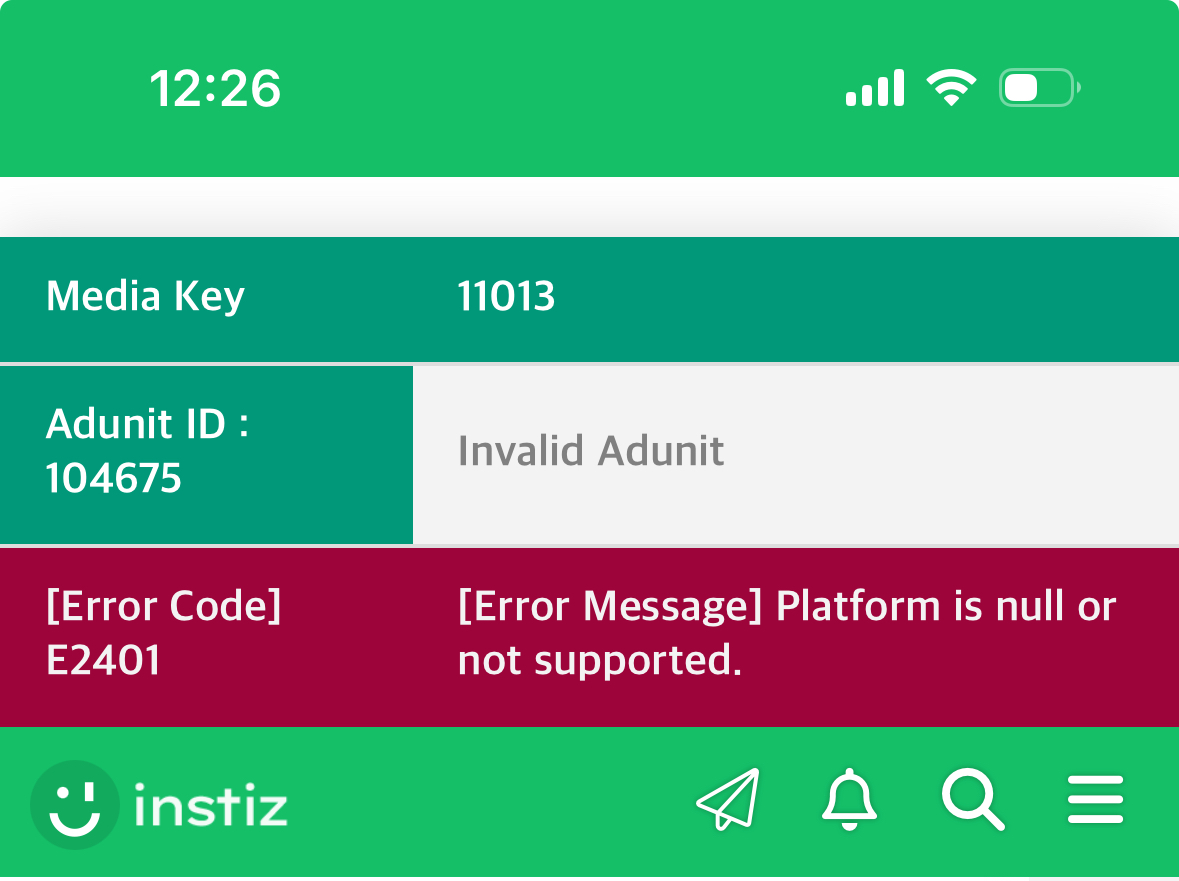Open messages via paper plane icon
1179x881 pixels.
[729, 799]
